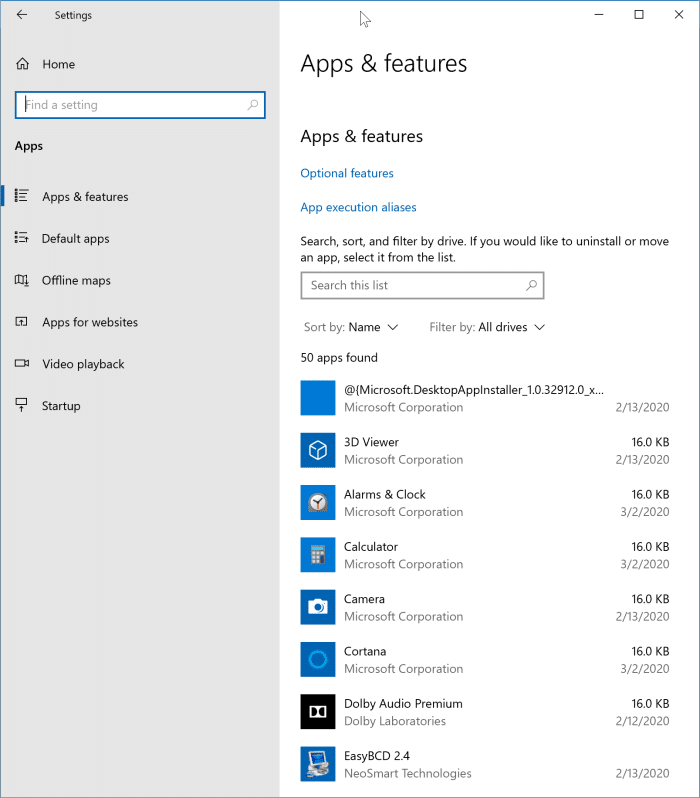Screen dimensions: 700x798
Task: Maximize the Settings window
Action: (639, 15)
